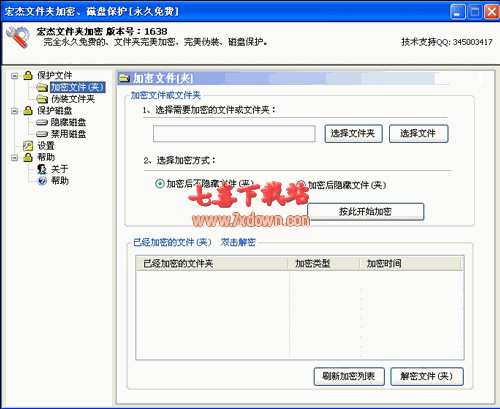Click the 解密文件(夹) button
This screenshot has width=500, height=409.
(x=427, y=376)
